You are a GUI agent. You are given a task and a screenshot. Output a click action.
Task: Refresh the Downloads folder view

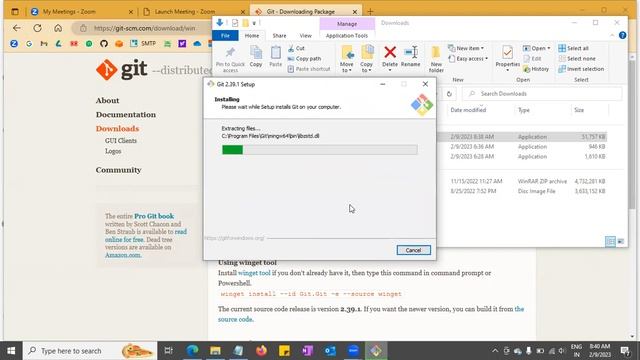[449, 94]
